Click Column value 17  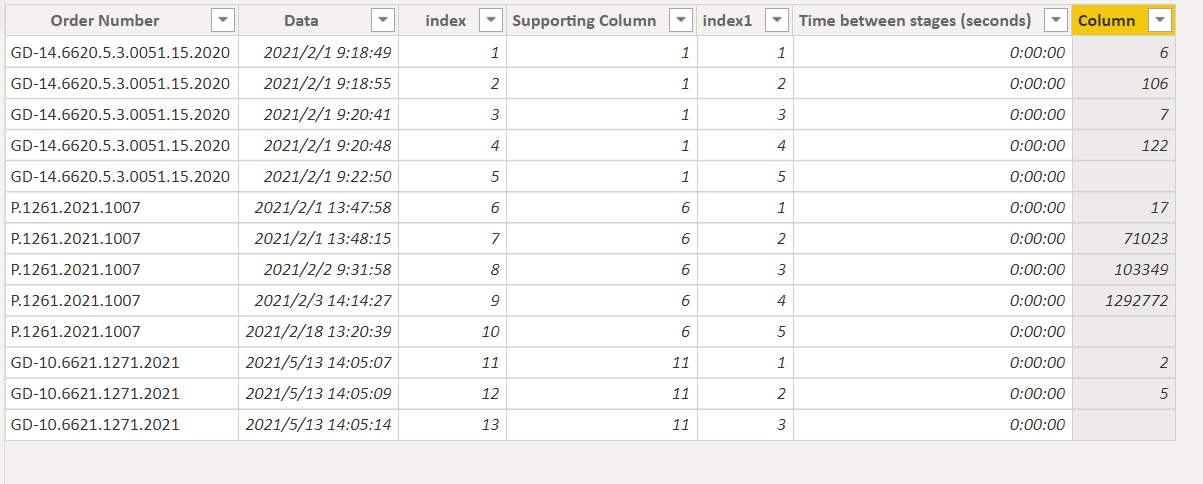(x=1124, y=207)
